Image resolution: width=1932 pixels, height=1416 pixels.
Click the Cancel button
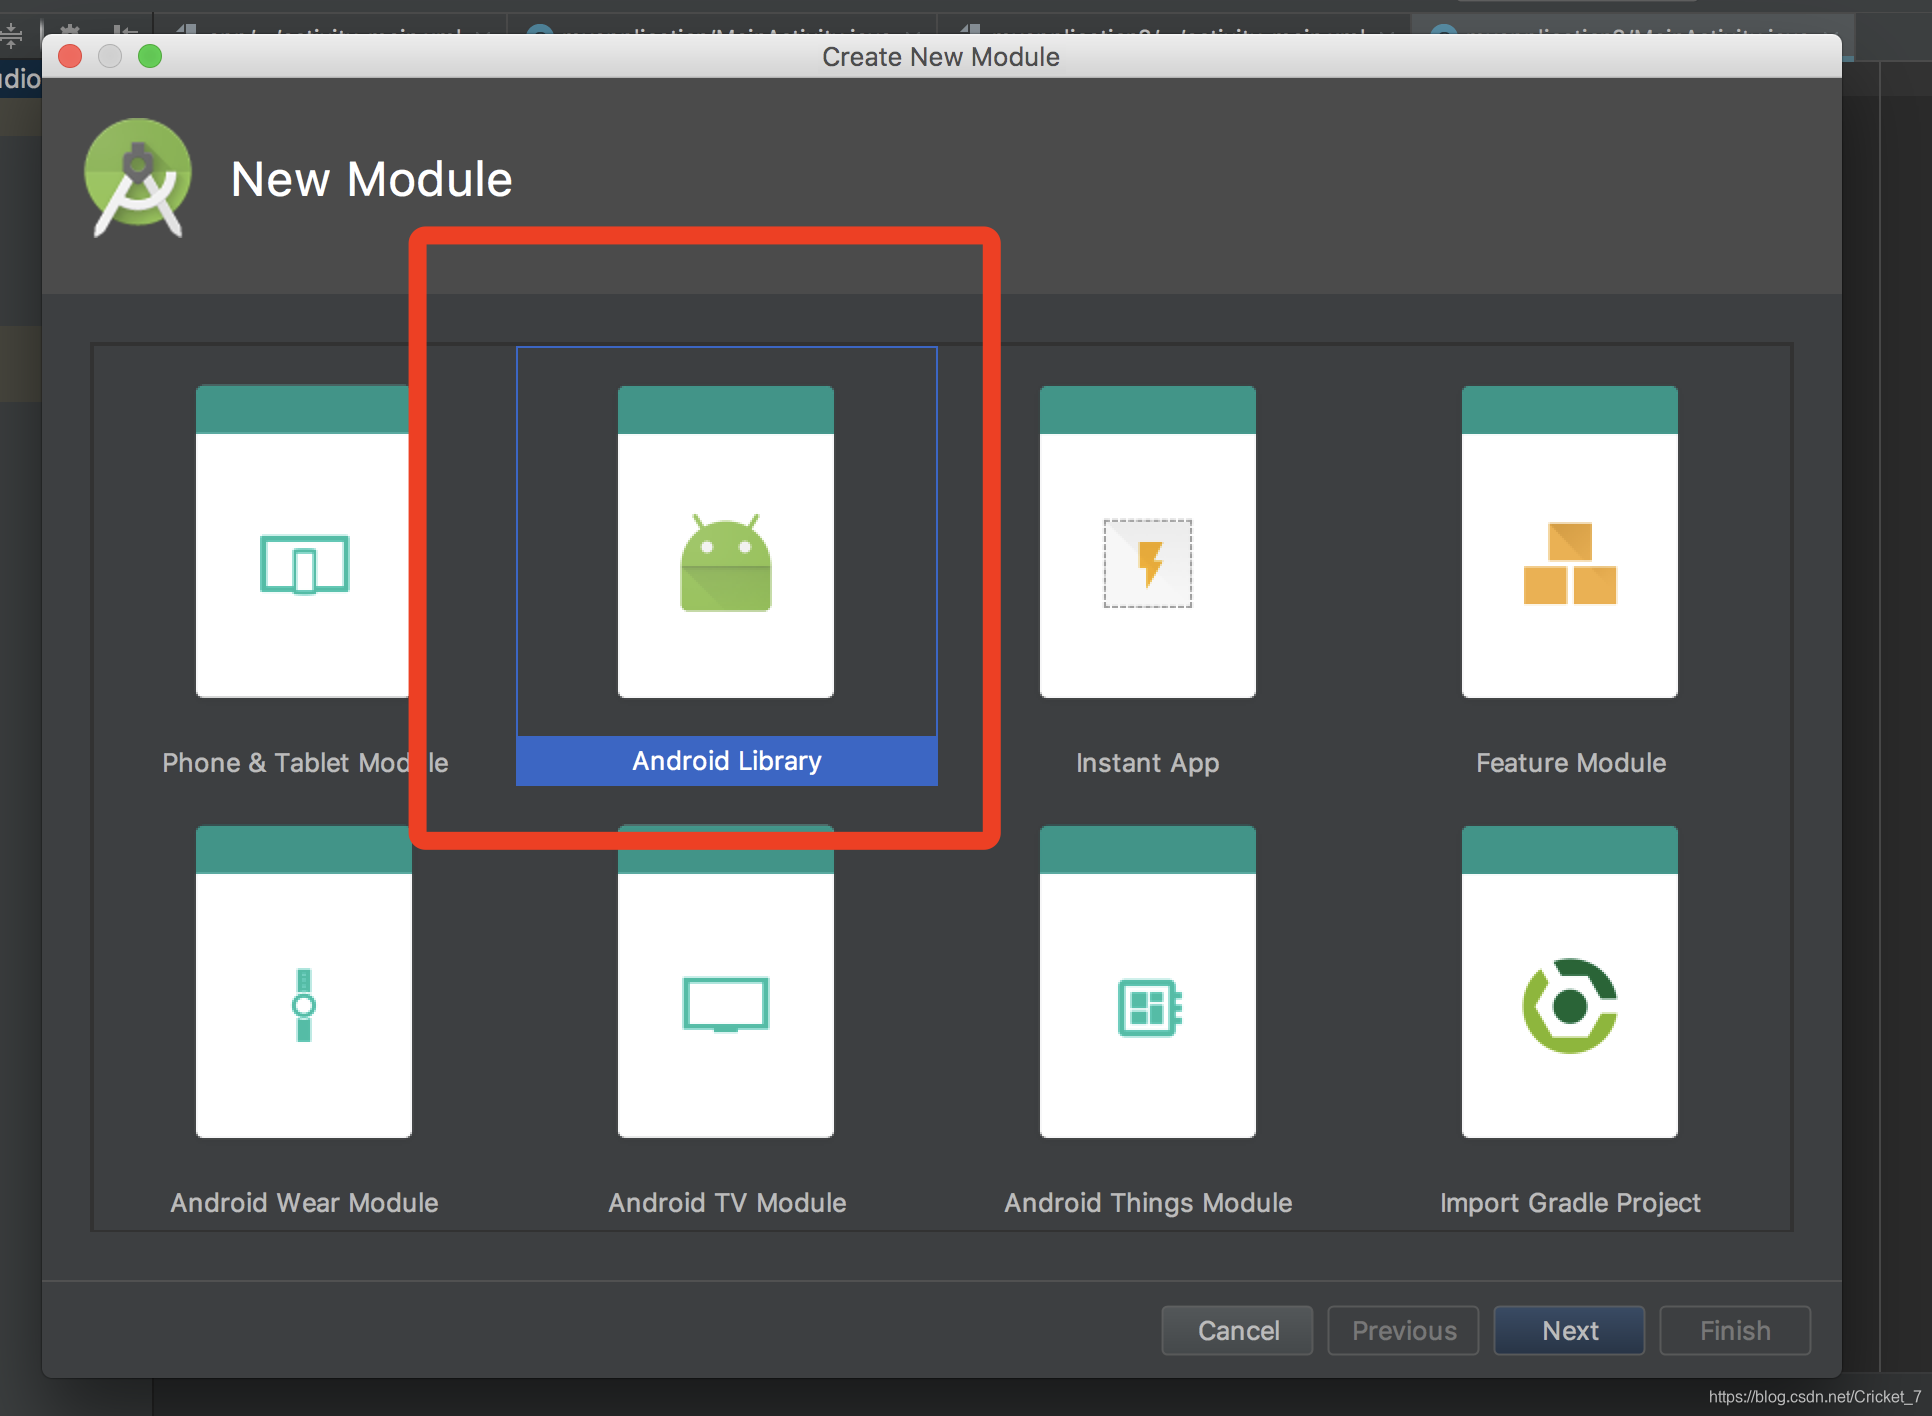[x=1237, y=1330]
